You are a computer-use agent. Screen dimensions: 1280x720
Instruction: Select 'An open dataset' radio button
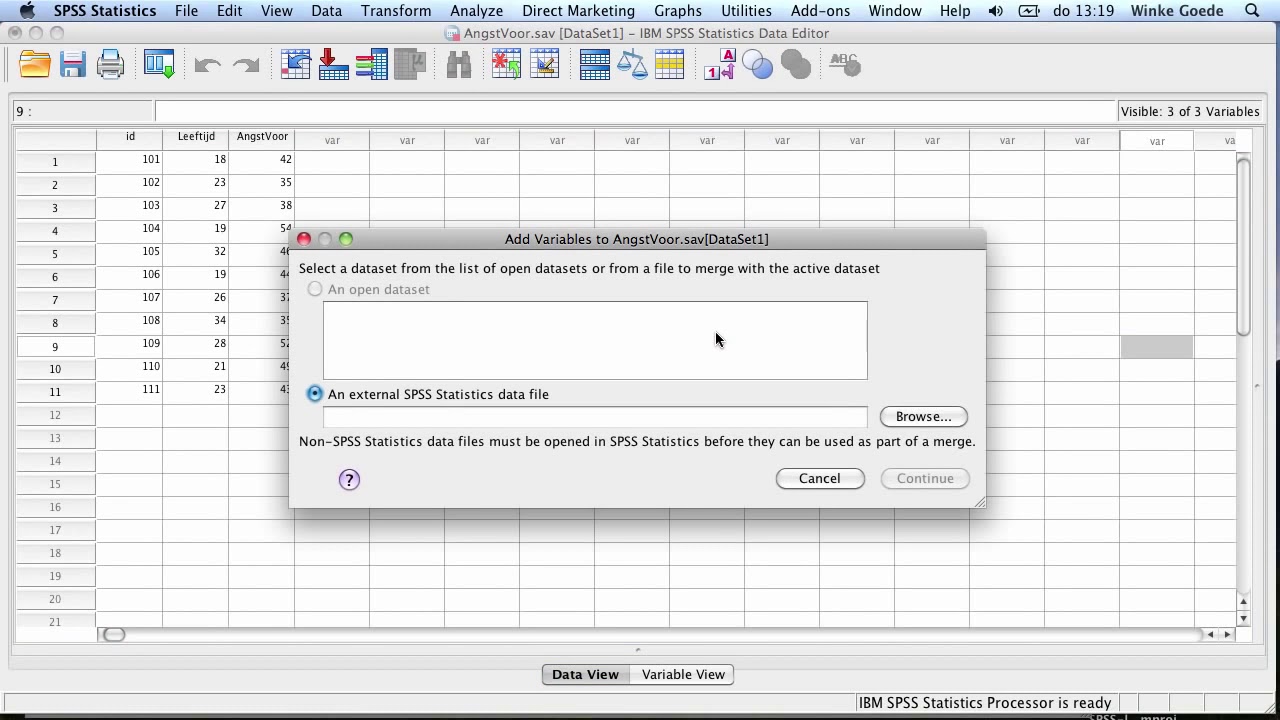click(x=315, y=289)
